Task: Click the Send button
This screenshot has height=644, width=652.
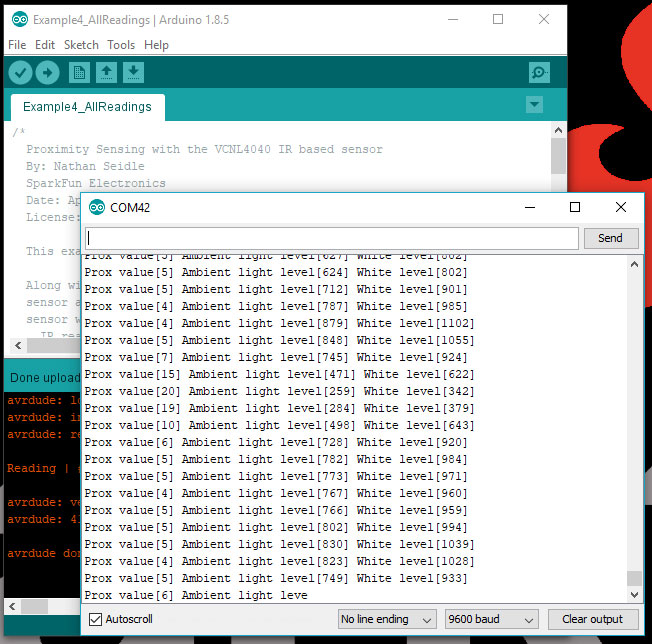Action: [x=611, y=238]
